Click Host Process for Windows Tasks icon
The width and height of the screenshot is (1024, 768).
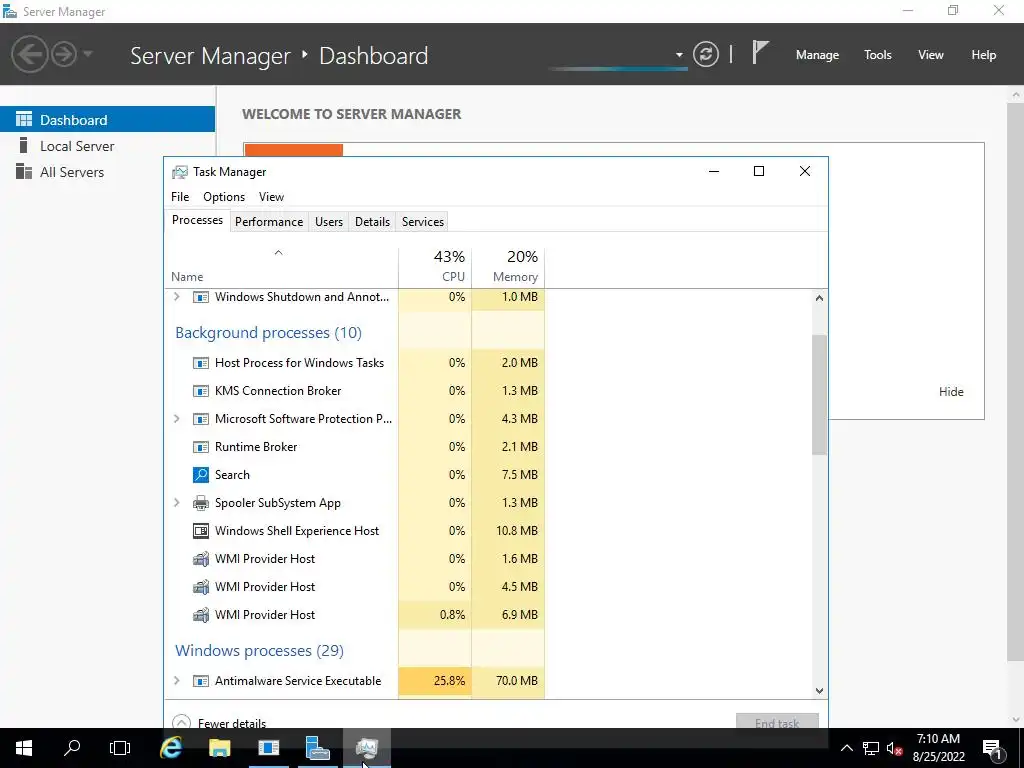200,363
